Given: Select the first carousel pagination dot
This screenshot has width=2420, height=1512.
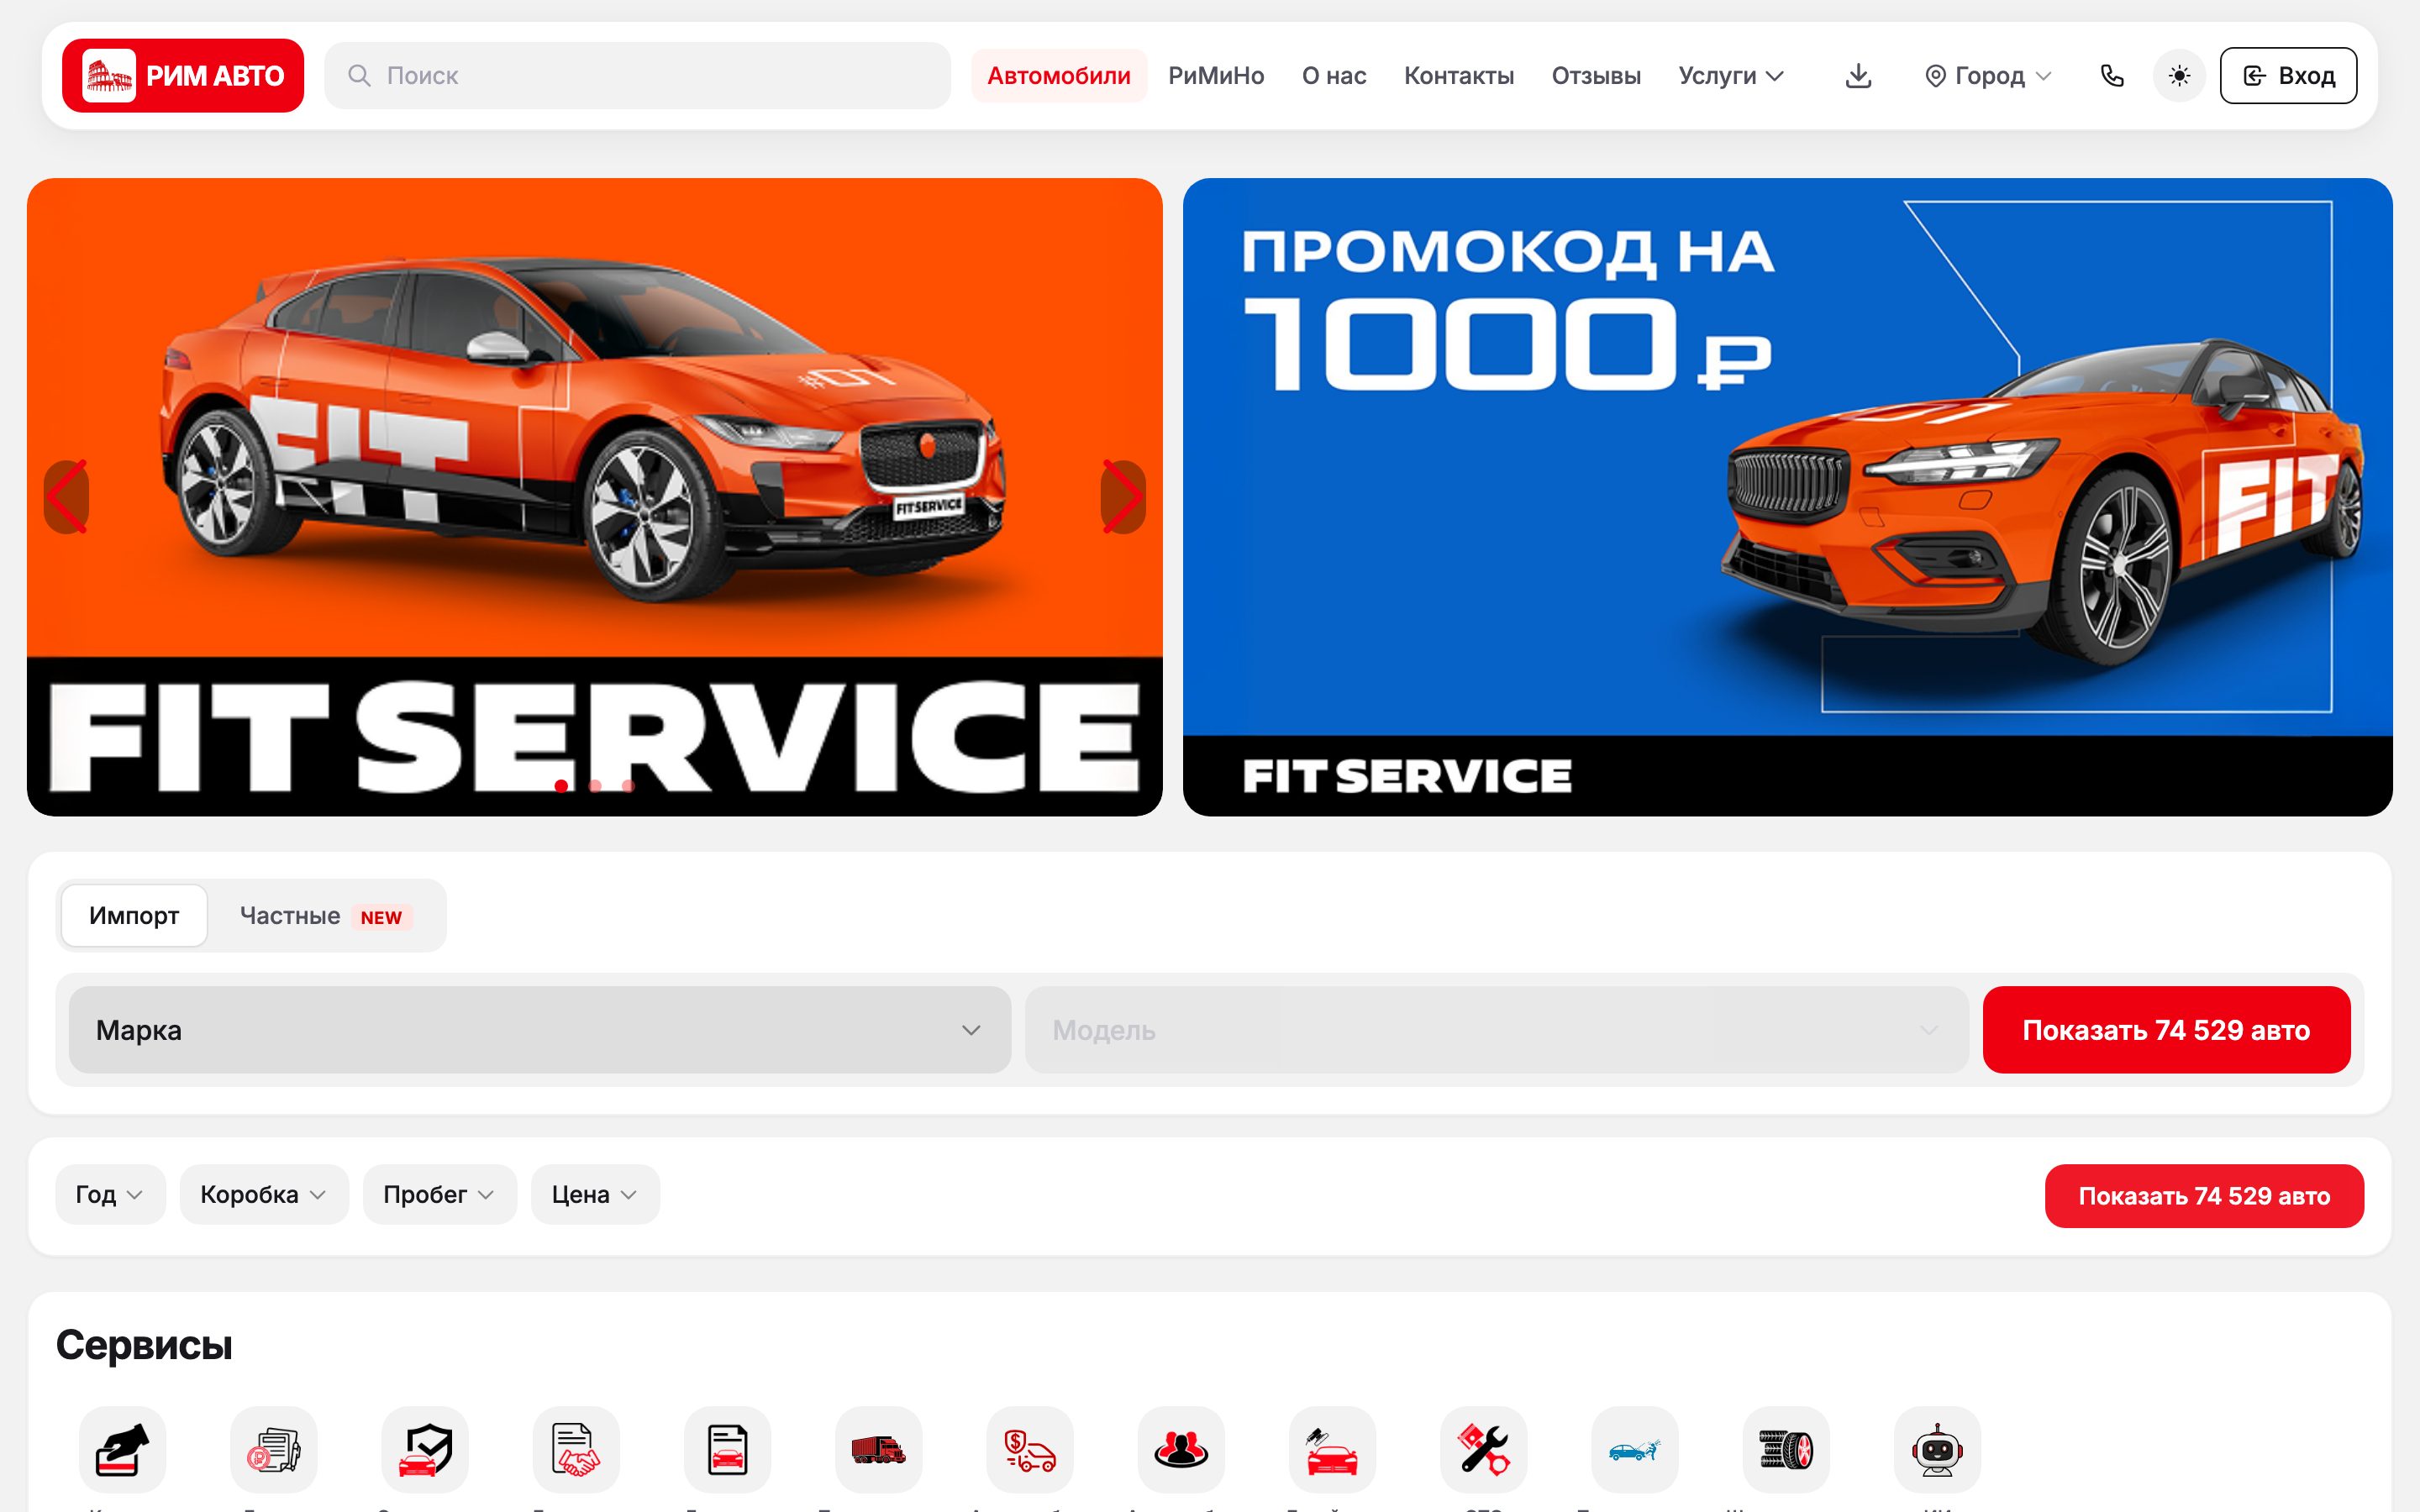Looking at the screenshot, I should 561,786.
